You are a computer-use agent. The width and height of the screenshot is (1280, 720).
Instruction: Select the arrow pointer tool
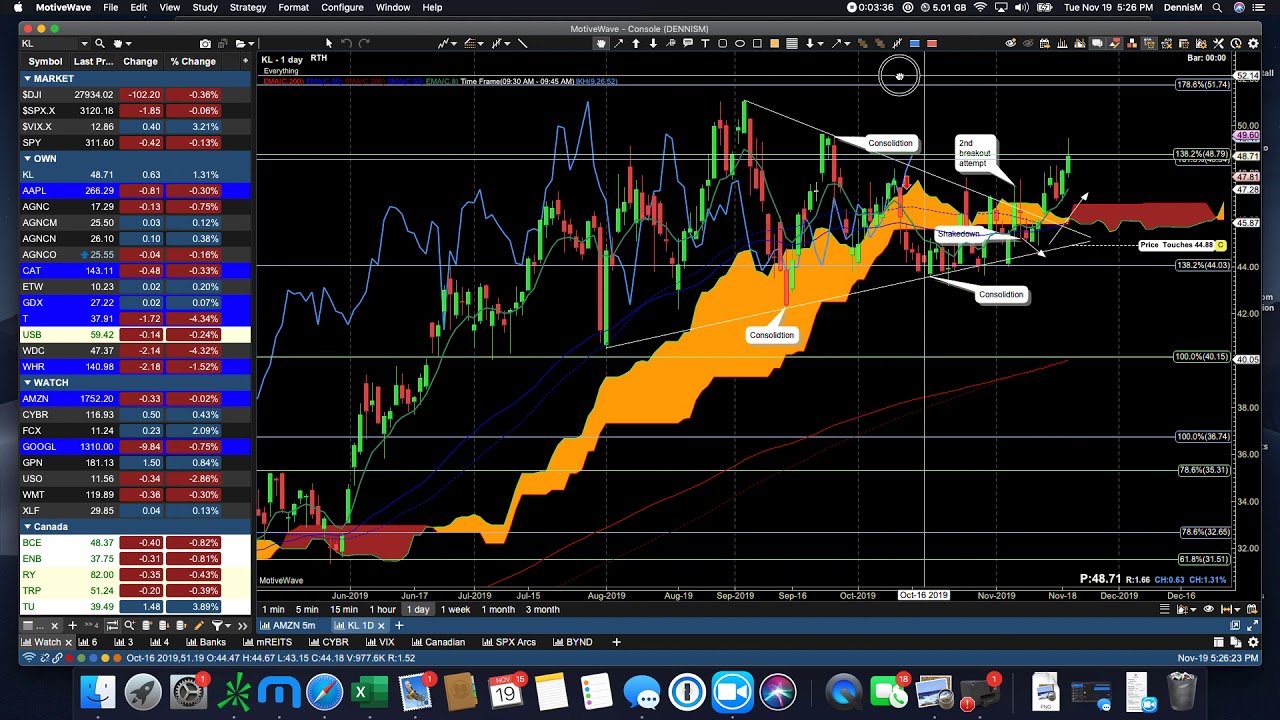328,43
